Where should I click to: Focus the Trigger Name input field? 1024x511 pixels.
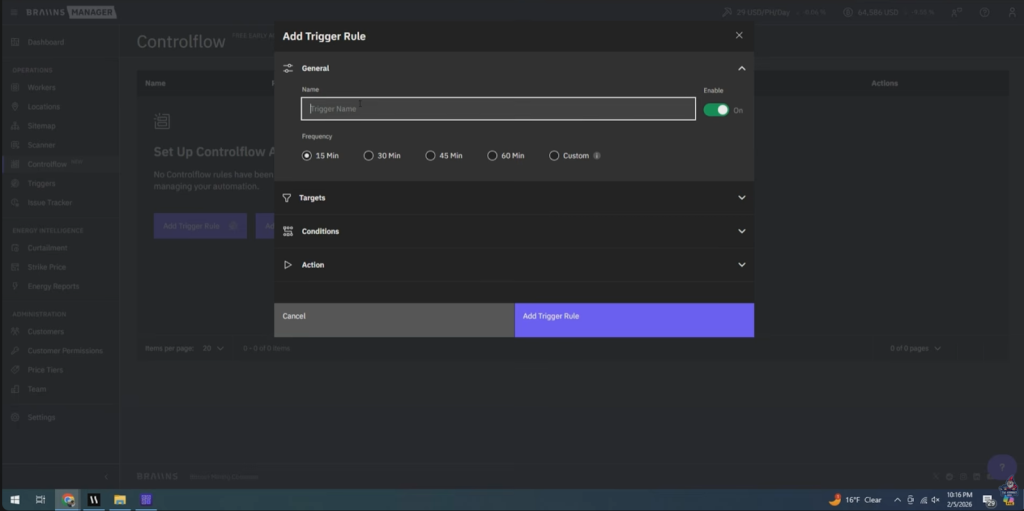point(498,109)
